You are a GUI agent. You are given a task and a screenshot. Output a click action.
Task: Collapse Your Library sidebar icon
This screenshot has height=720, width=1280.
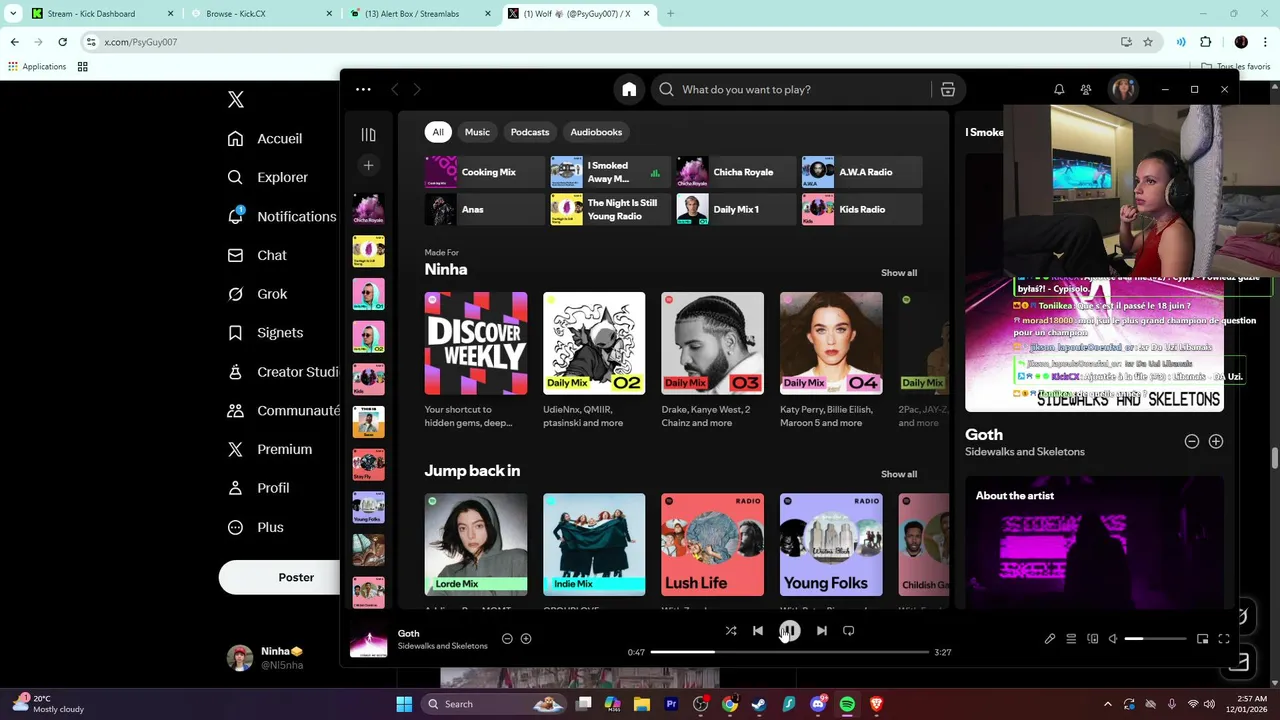[368, 134]
